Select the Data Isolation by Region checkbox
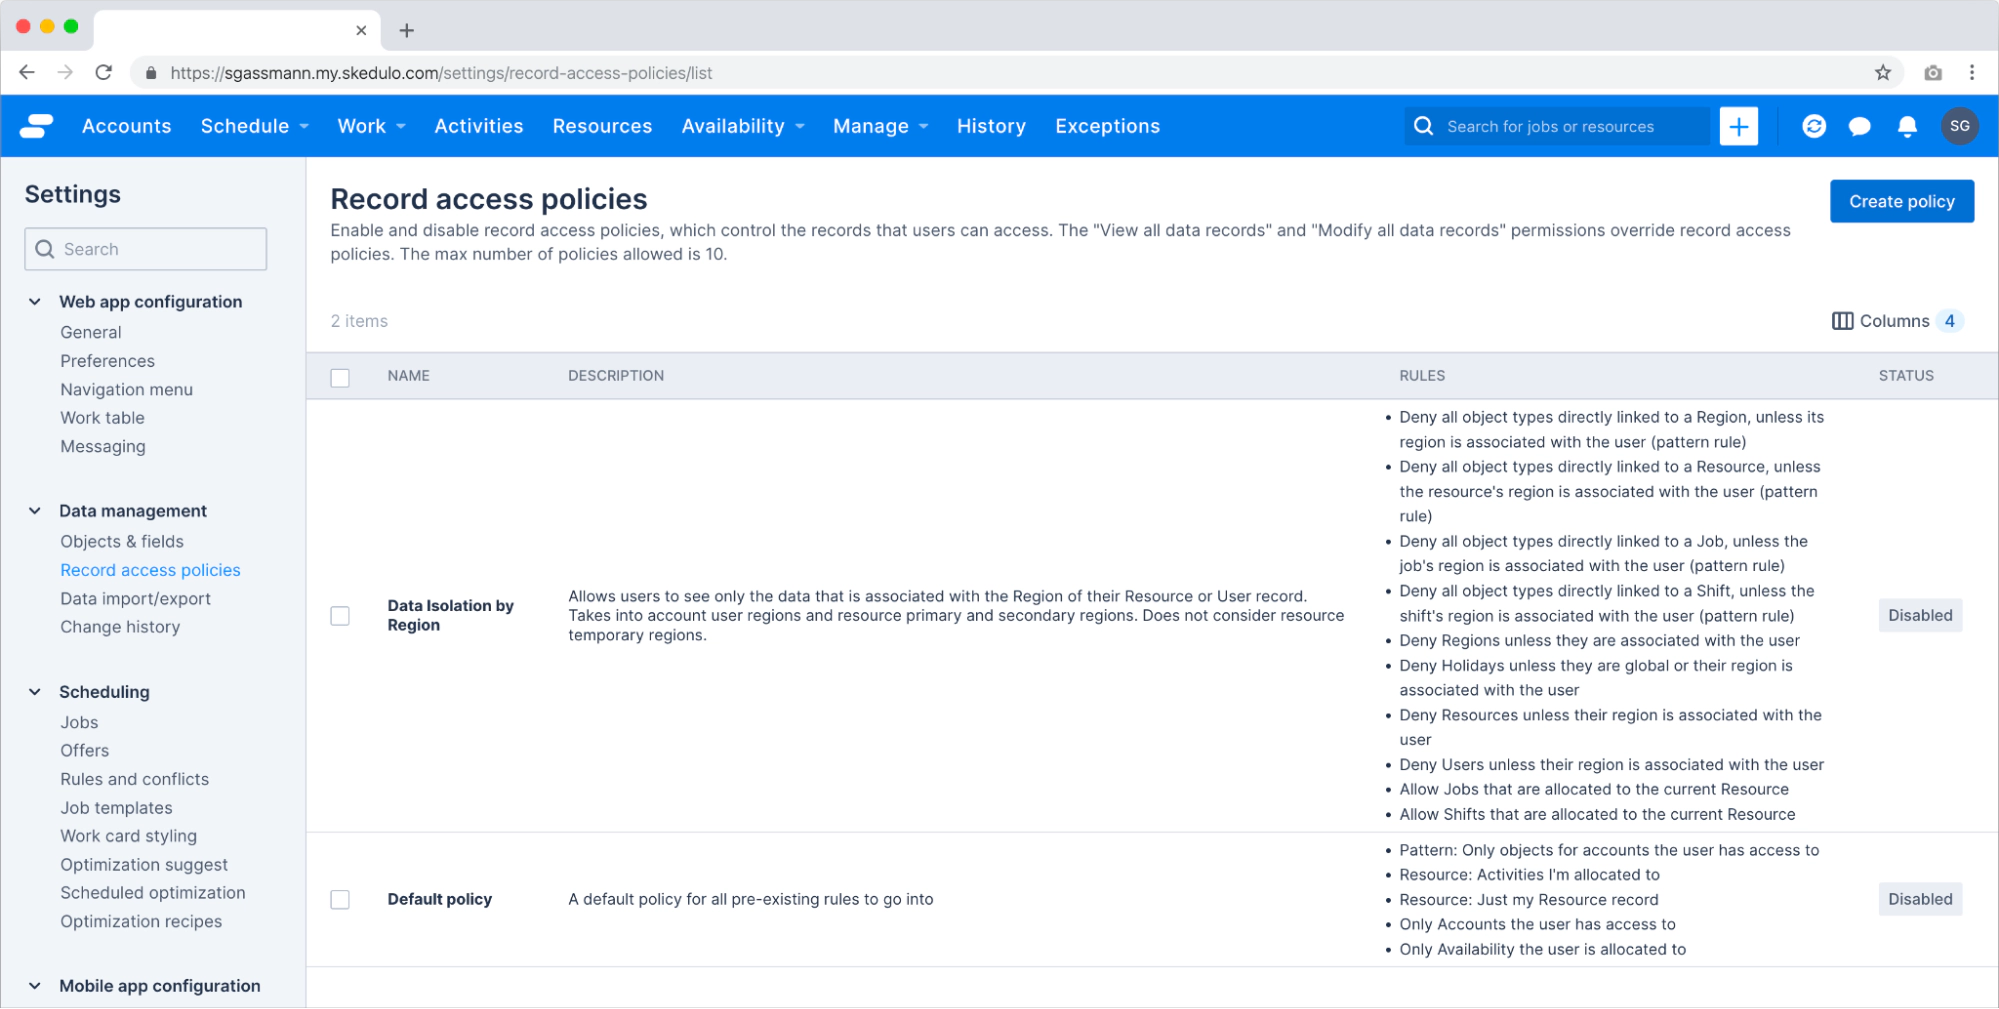The height and width of the screenshot is (1009, 1999). tap(340, 616)
